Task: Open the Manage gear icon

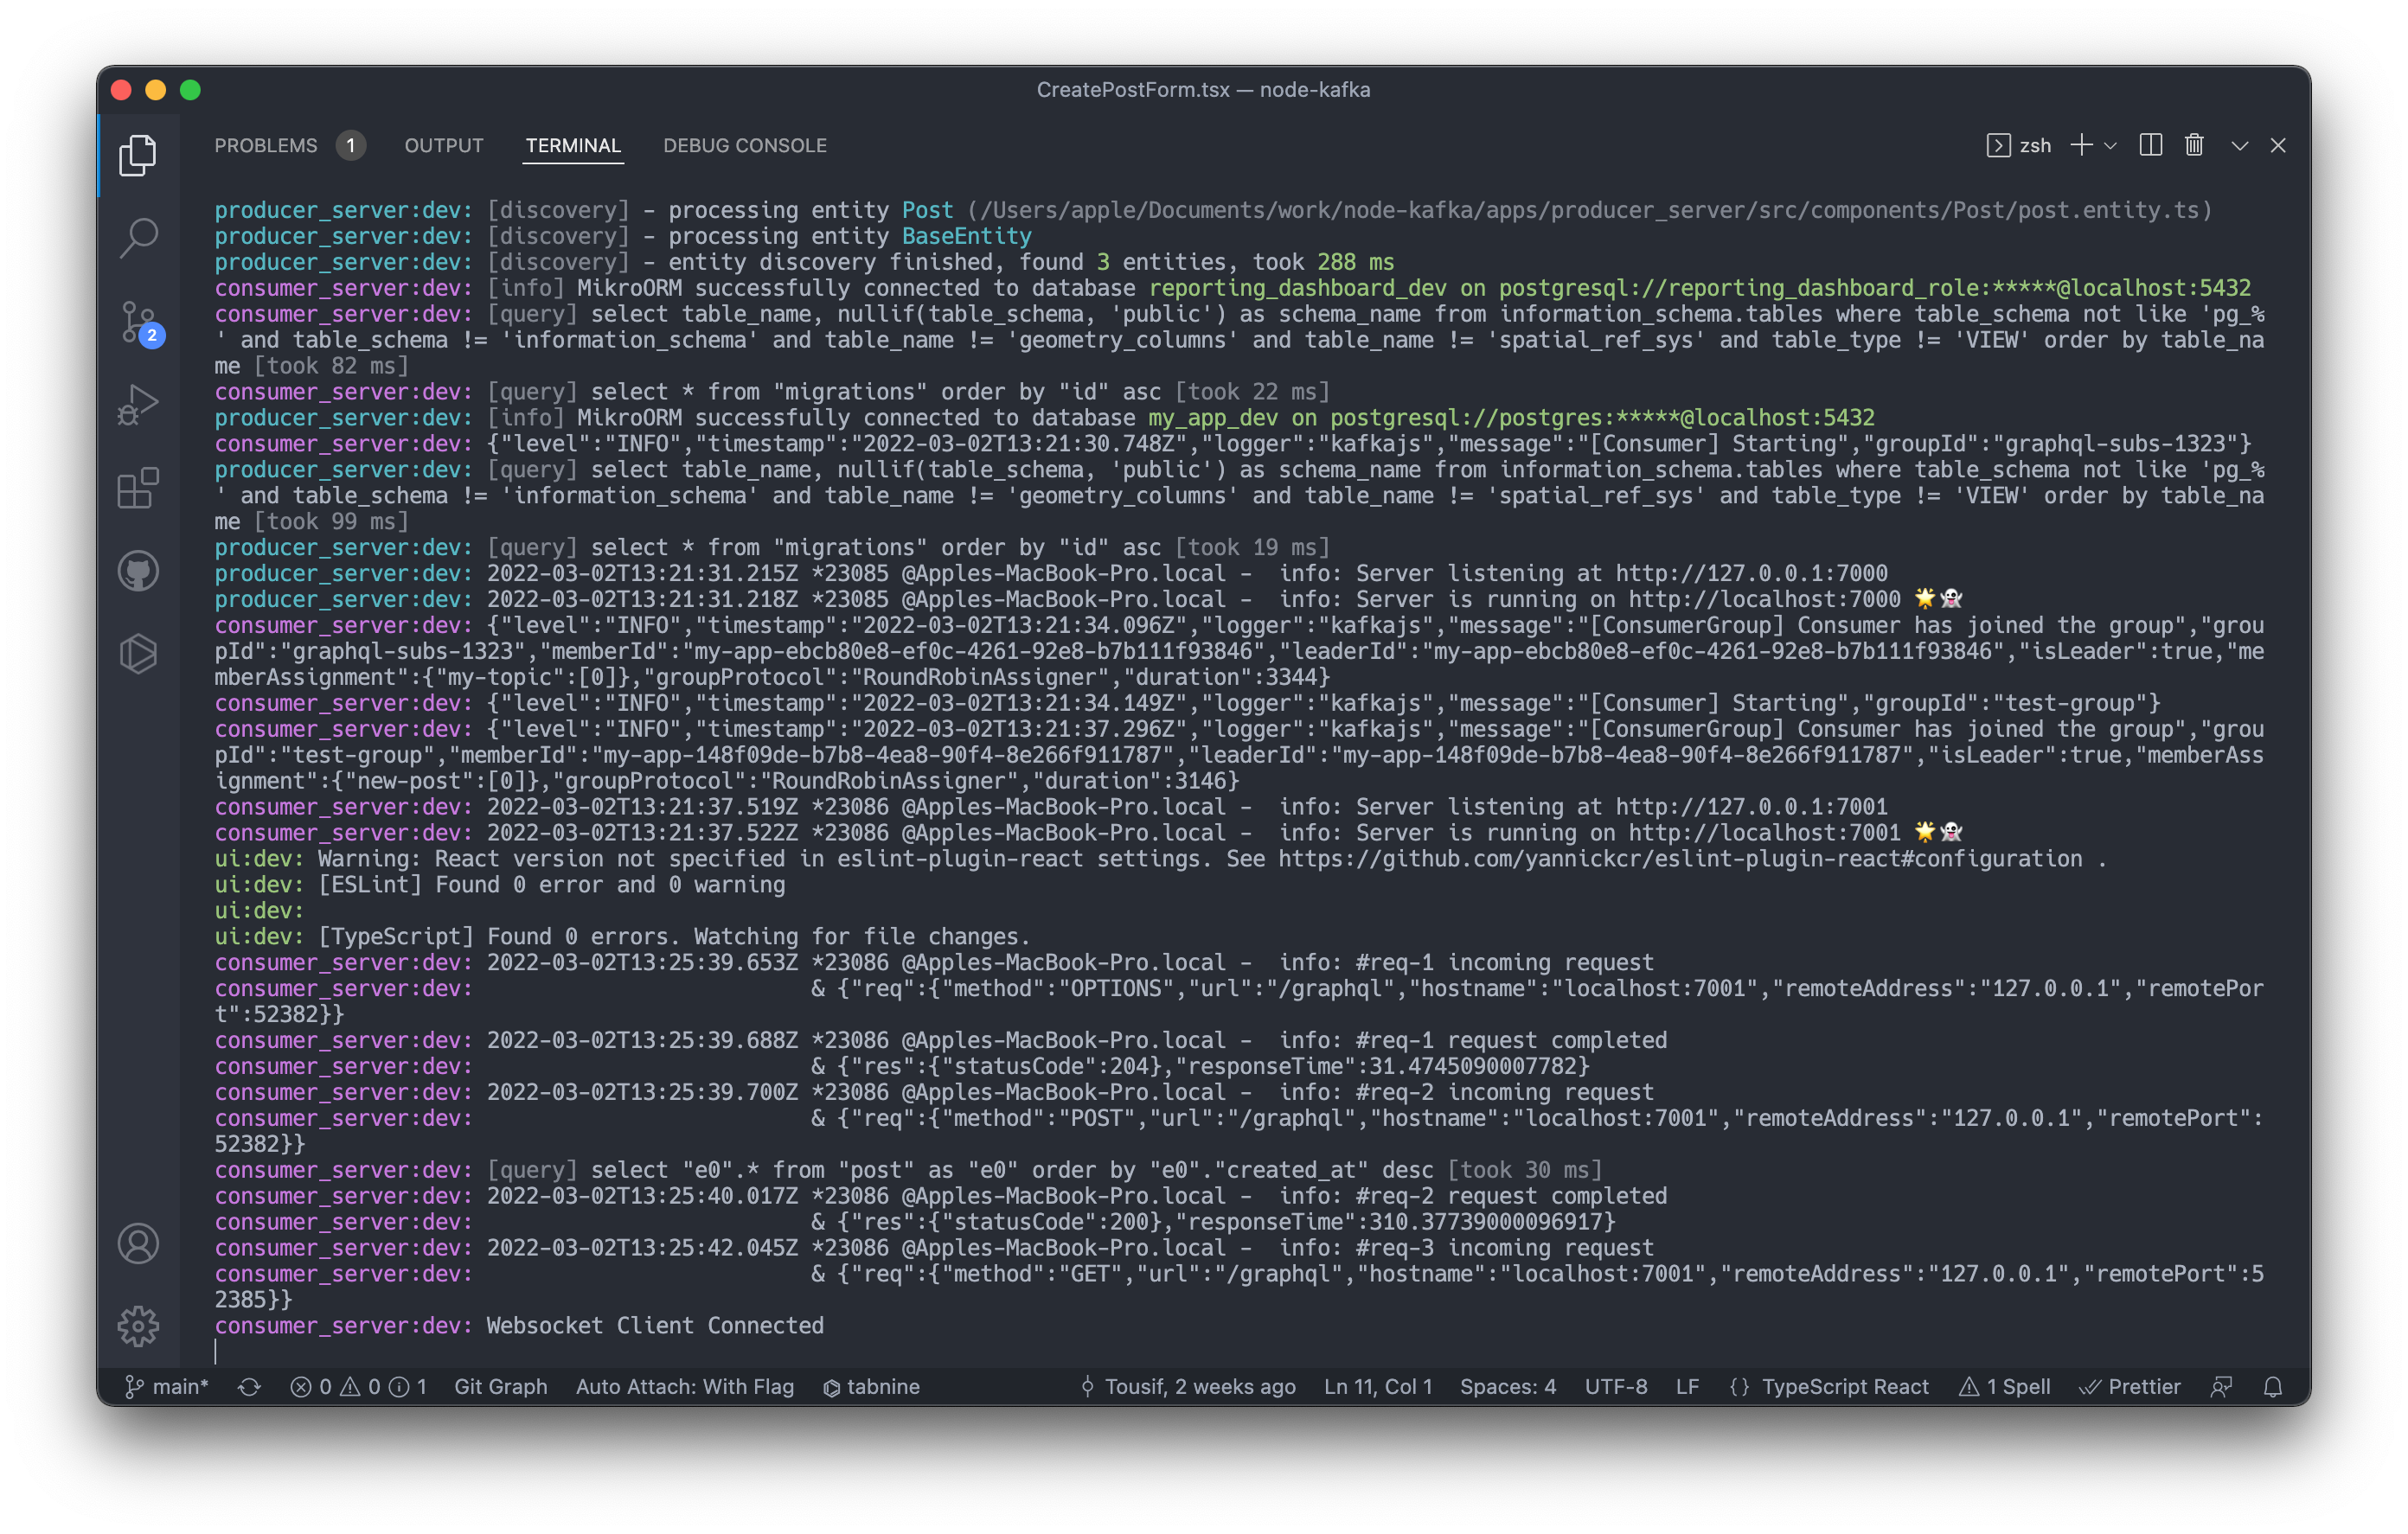Action: pyautogui.click(x=138, y=1326)
